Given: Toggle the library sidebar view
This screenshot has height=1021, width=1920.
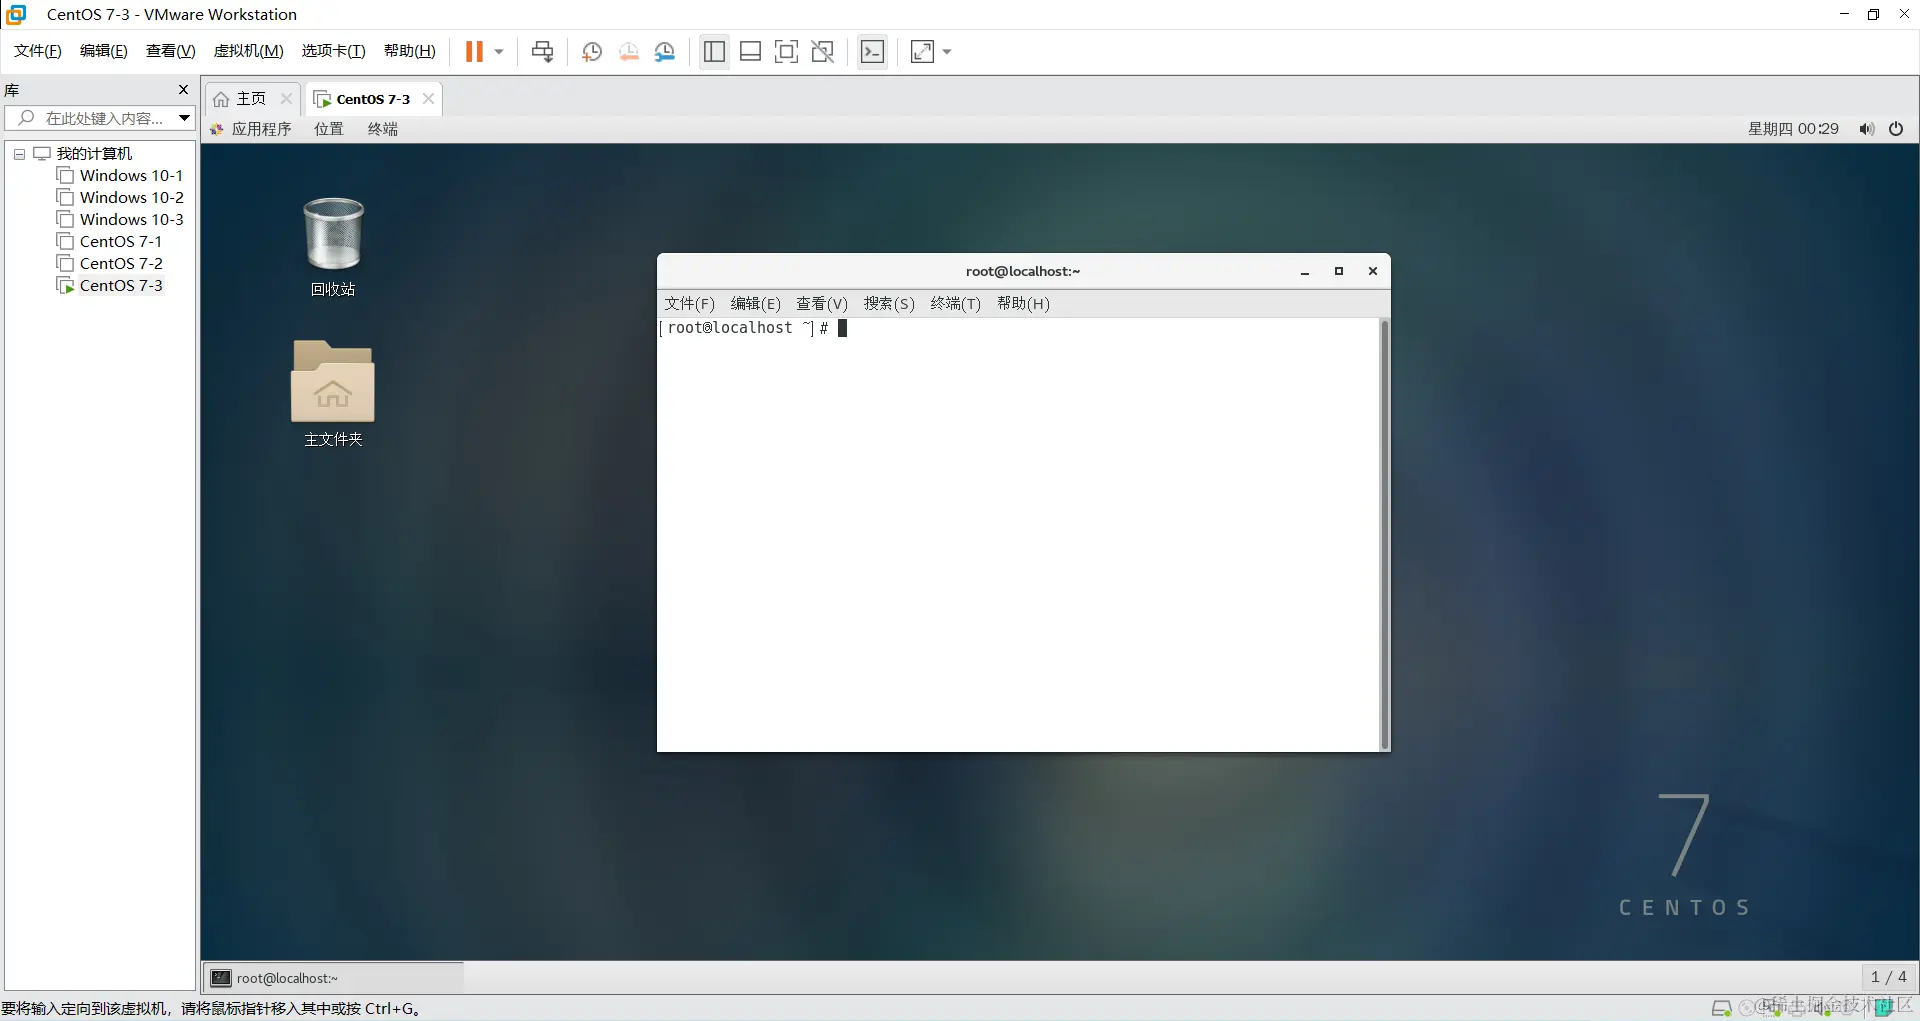Looking at the screenshot, I should click(714, 52).
